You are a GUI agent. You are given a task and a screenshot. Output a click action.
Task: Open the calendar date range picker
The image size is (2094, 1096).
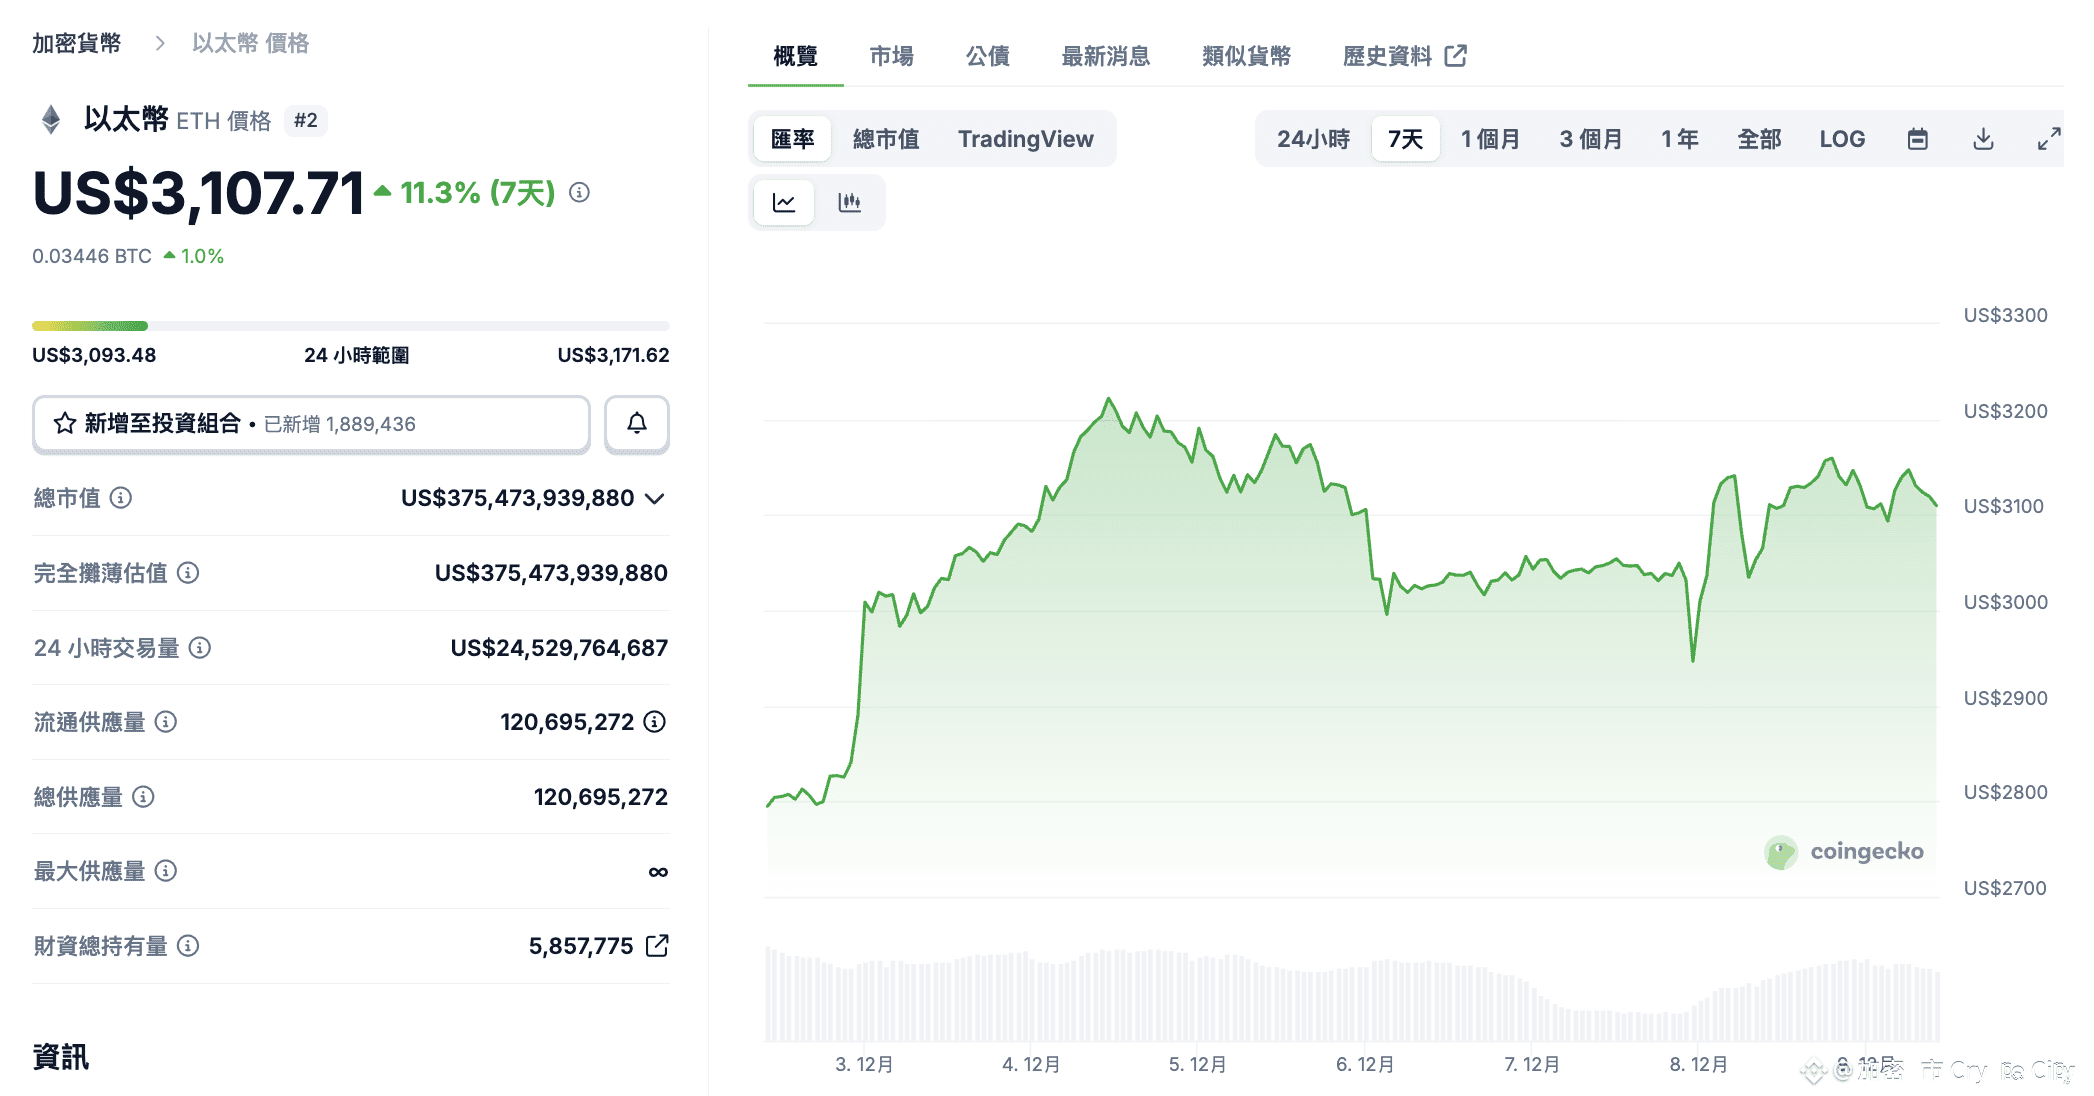(1917, 139)
